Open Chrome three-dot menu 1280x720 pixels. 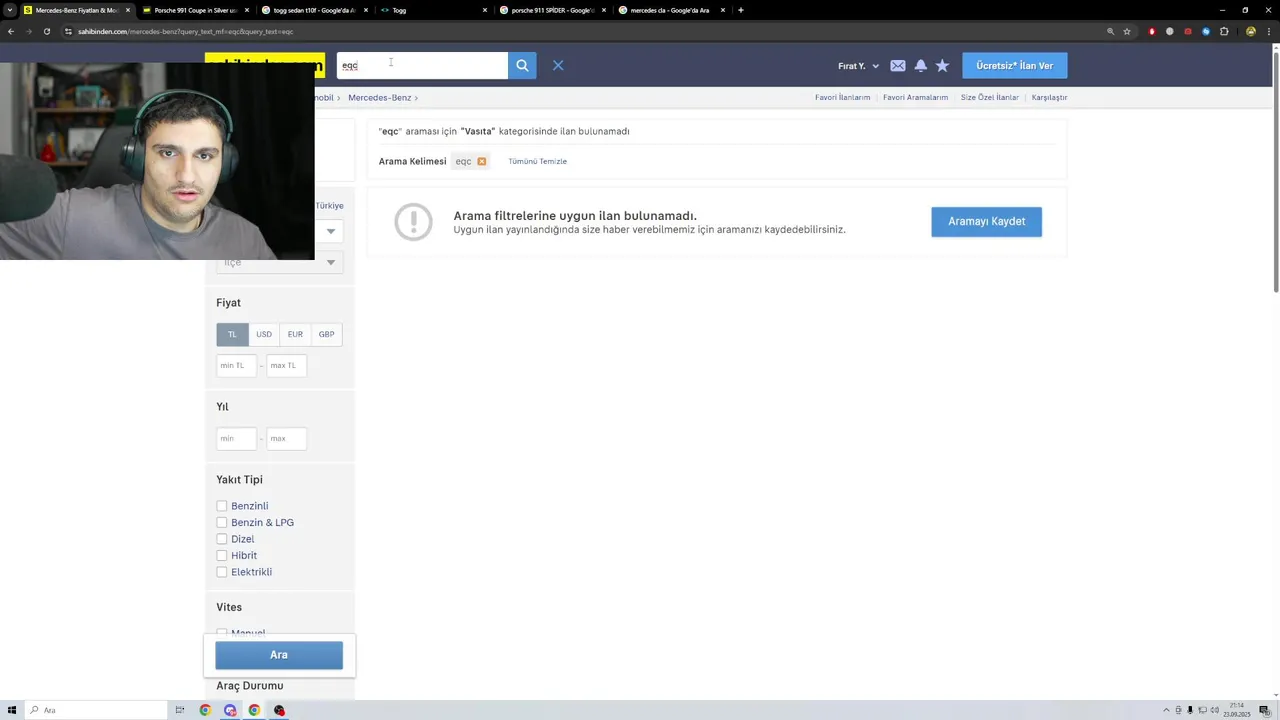point(1269,31)
